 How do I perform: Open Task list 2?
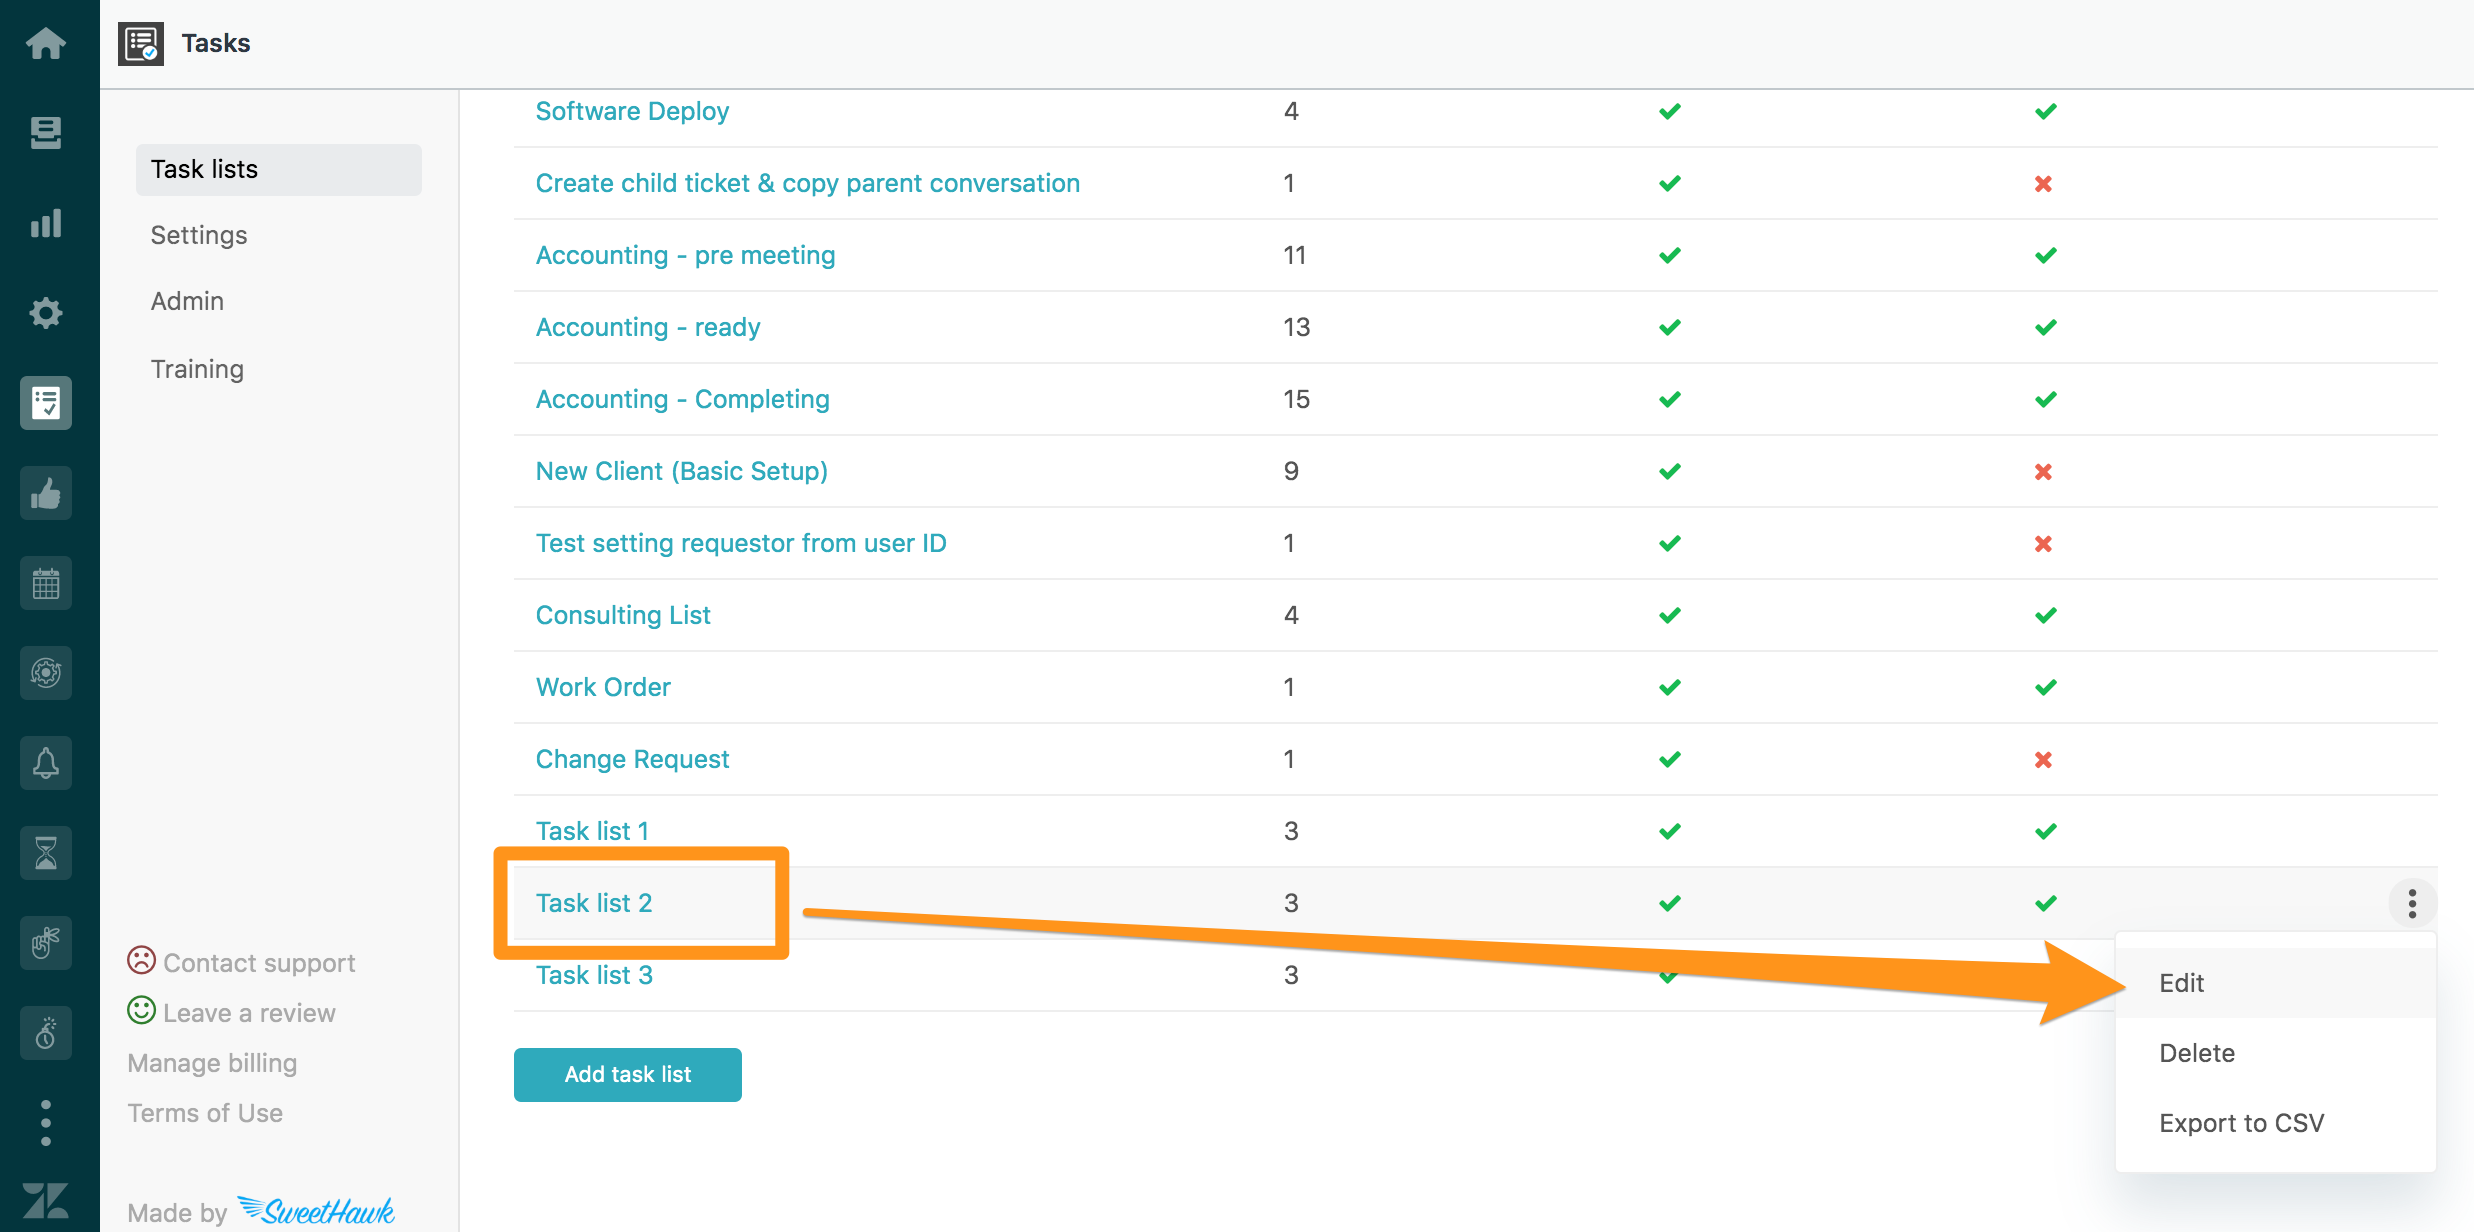click(x=594, y=903)
